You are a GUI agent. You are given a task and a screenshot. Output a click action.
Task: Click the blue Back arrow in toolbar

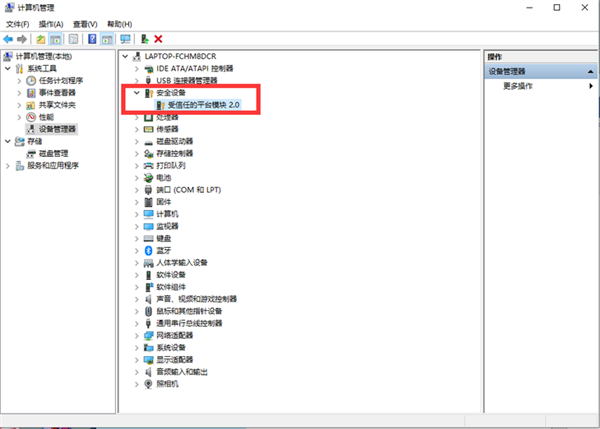coord(8,39)
